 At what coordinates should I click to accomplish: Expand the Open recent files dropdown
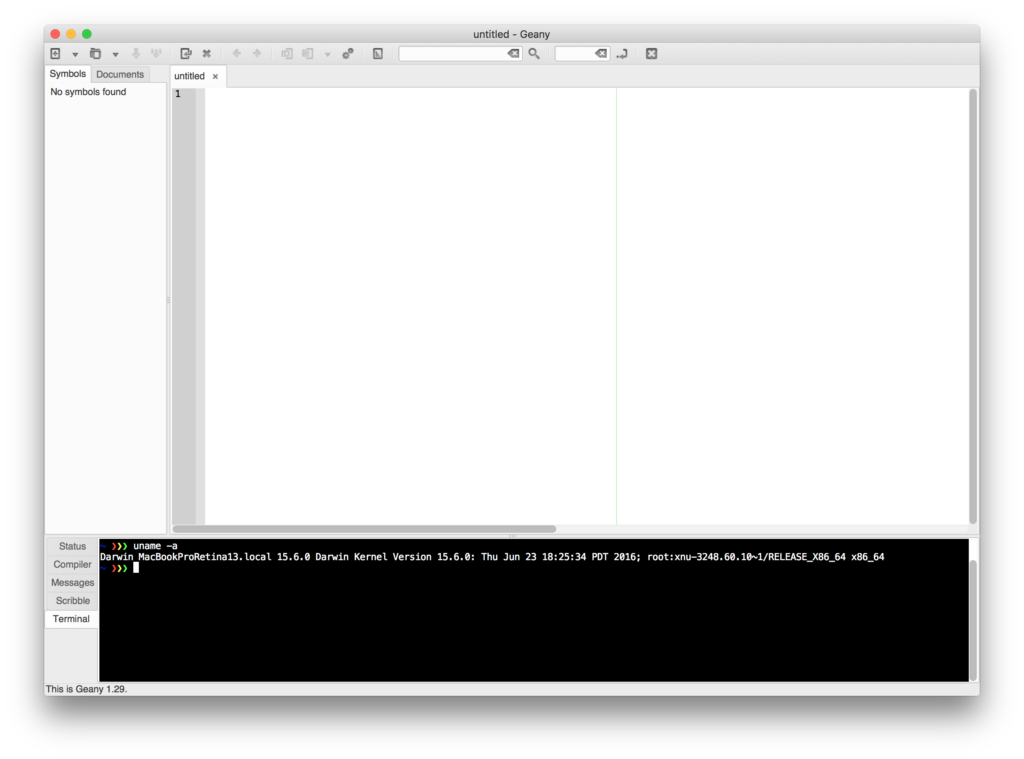click(x=115, y=53)
